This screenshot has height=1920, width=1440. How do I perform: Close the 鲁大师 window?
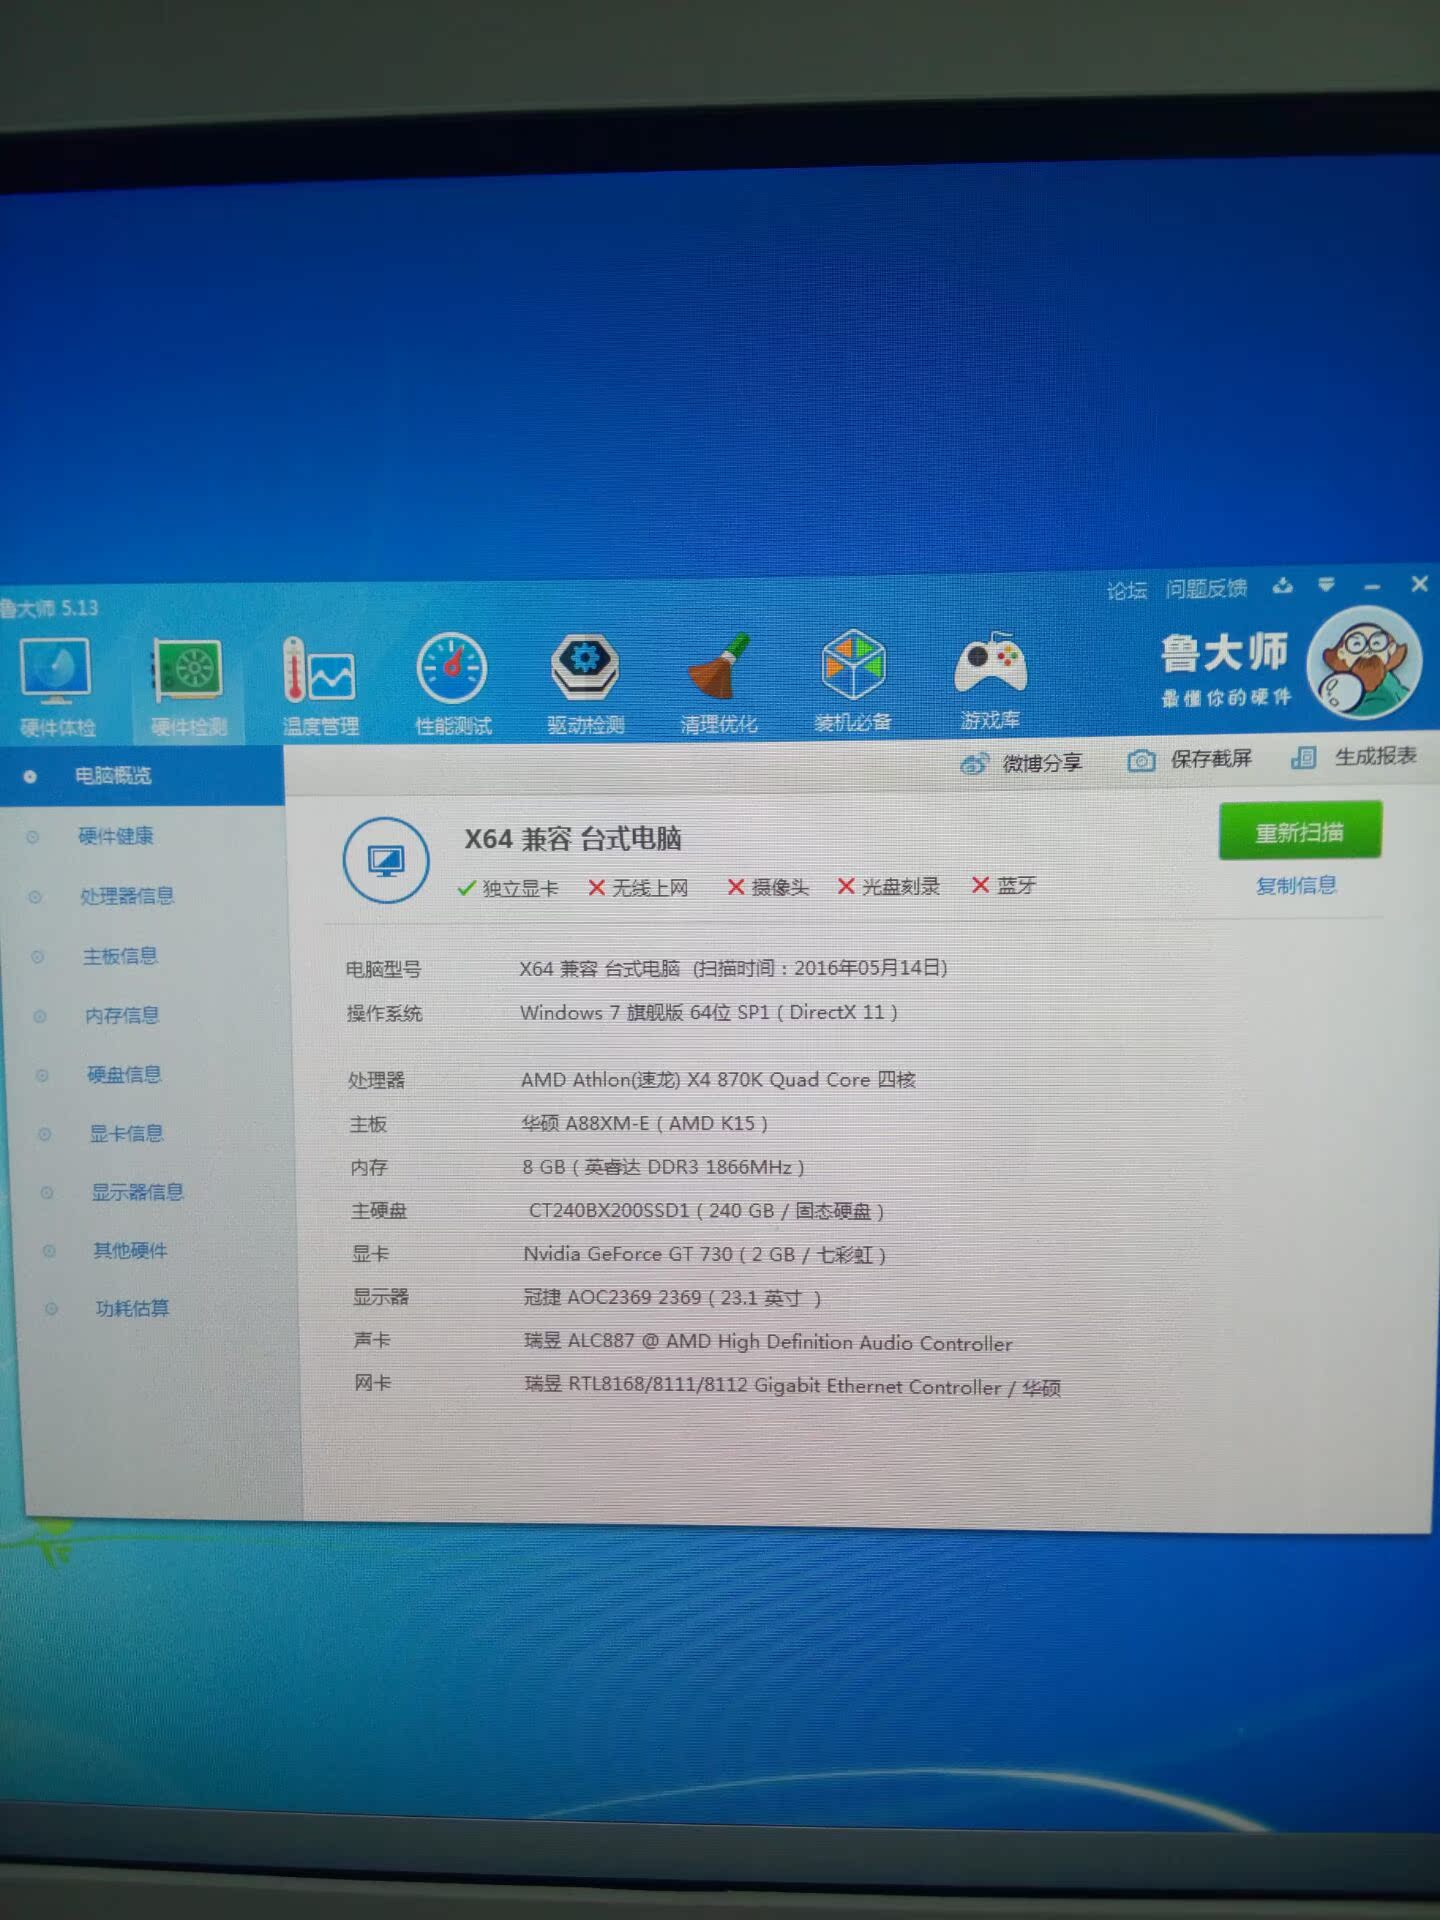coord(1419,584)
